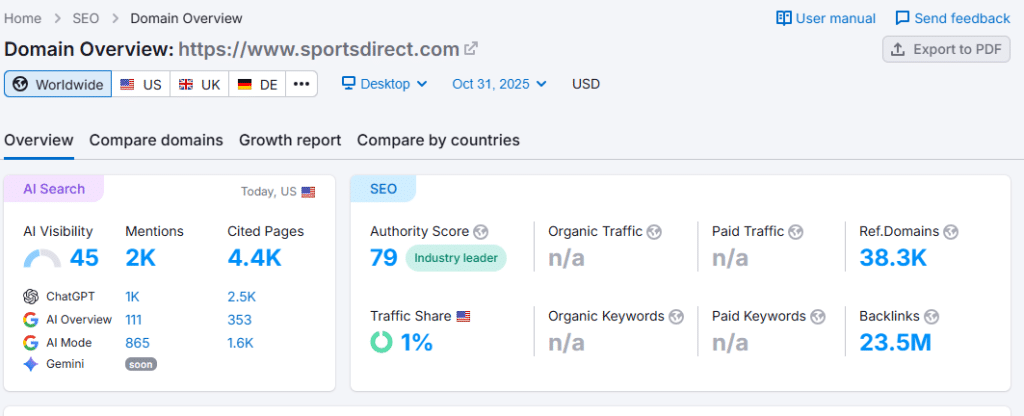The width and height of the screenshot is (1024, 416).
Task: Click the globe icon beside Ref.Domains
Action: 951,231
